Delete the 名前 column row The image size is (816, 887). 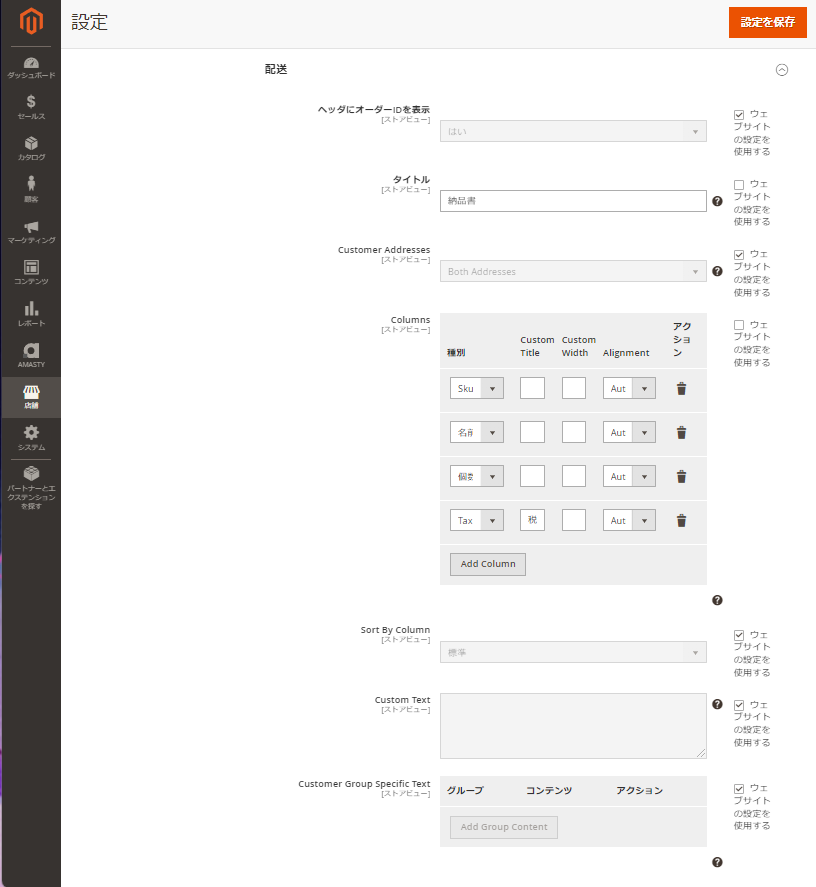(681, 433)
